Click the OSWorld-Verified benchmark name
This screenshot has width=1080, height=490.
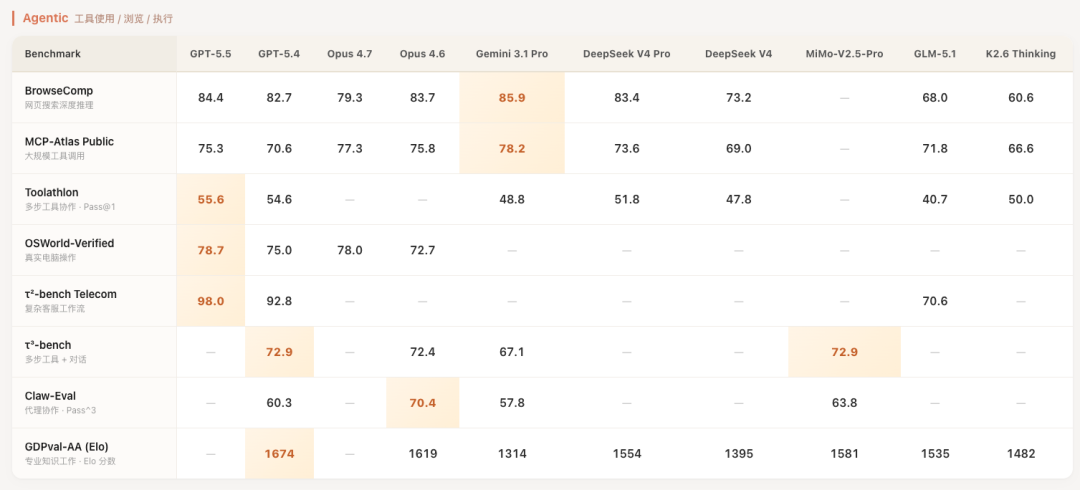[x=69, y=243]
